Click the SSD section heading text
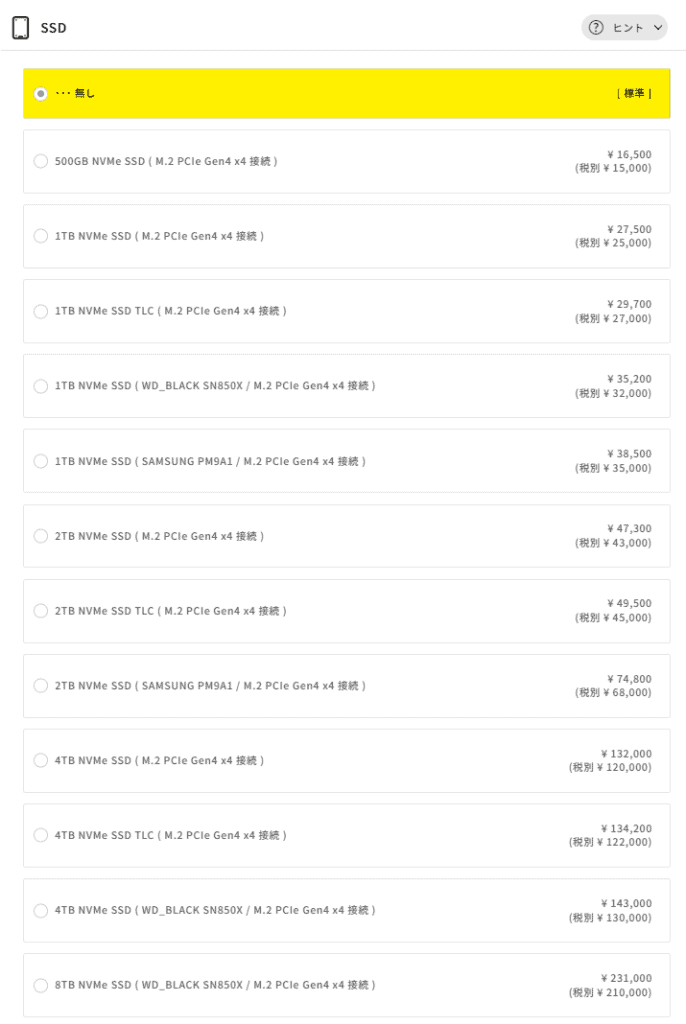The image size is (686, 1024). pos(54,28)
